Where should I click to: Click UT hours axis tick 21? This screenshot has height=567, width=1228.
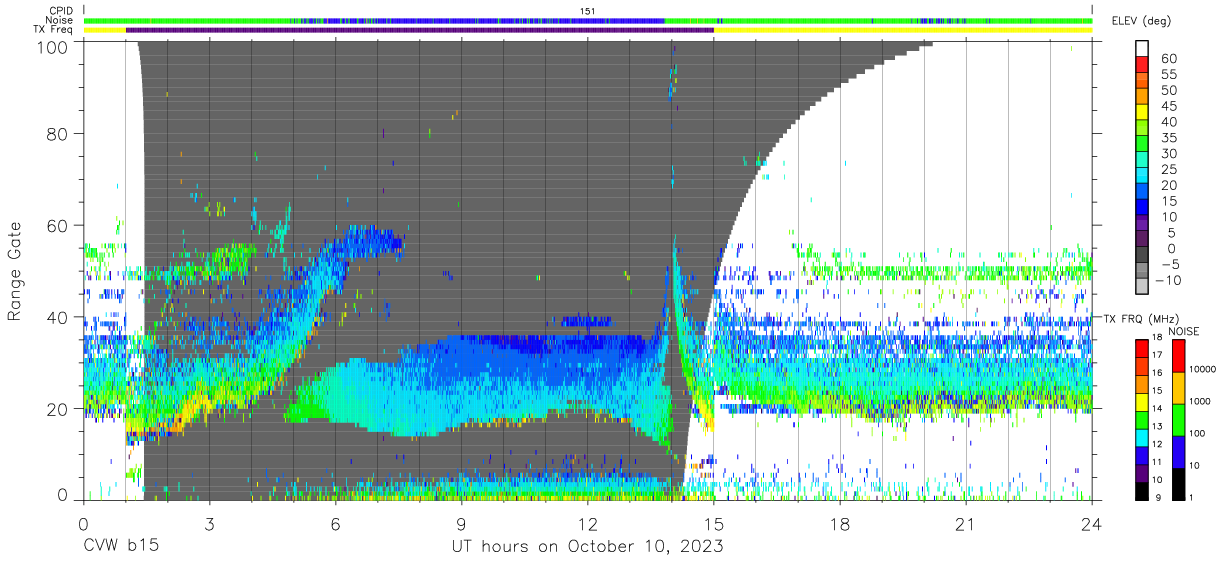pyautogui.click(x=966, y=524)
